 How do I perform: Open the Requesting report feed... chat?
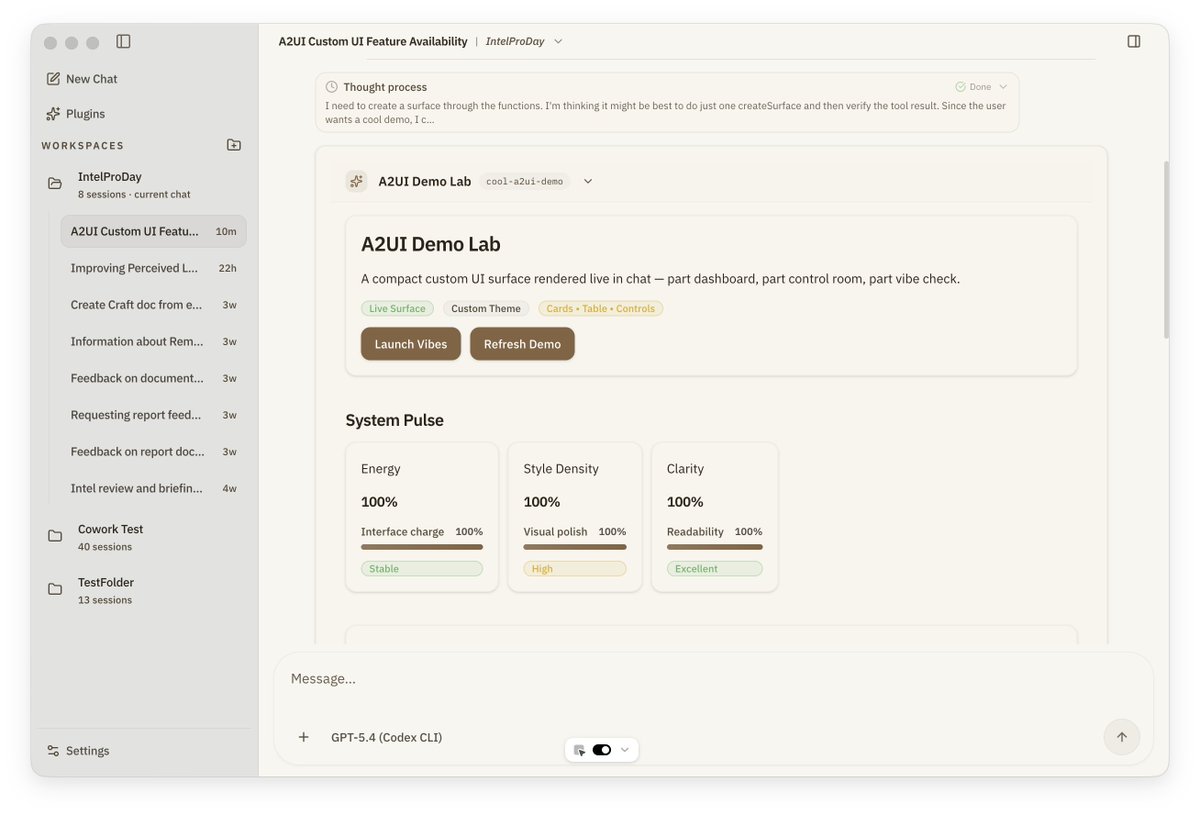click(x=153, y=415)
